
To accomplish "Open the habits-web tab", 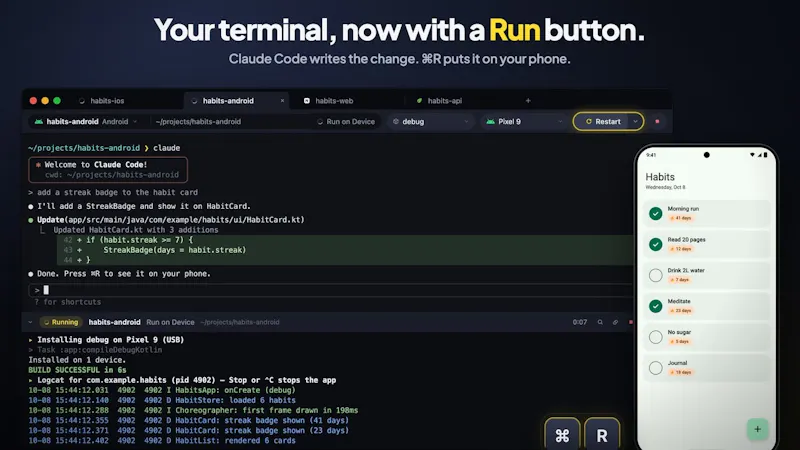I will (334, 101).
